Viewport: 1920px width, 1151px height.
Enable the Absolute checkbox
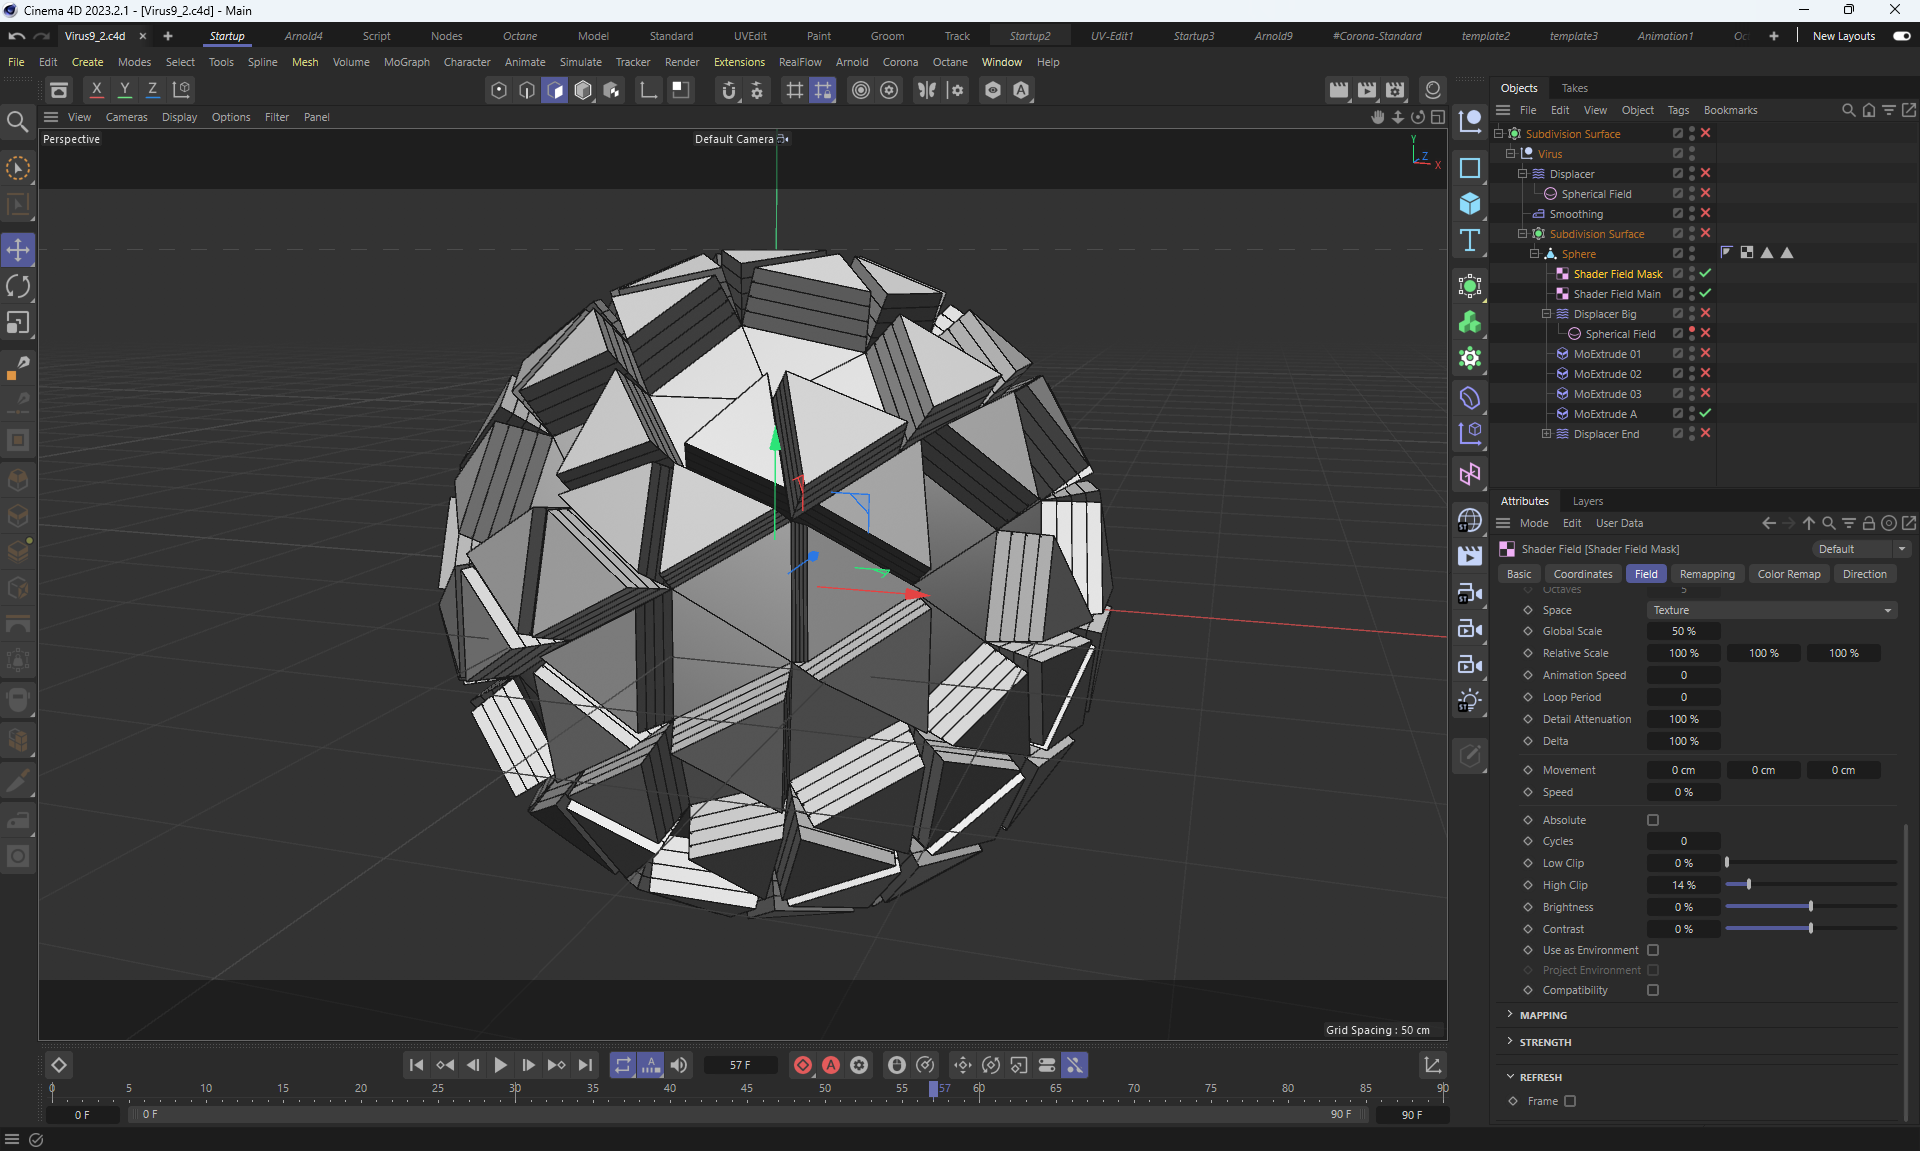(1653, 820)
